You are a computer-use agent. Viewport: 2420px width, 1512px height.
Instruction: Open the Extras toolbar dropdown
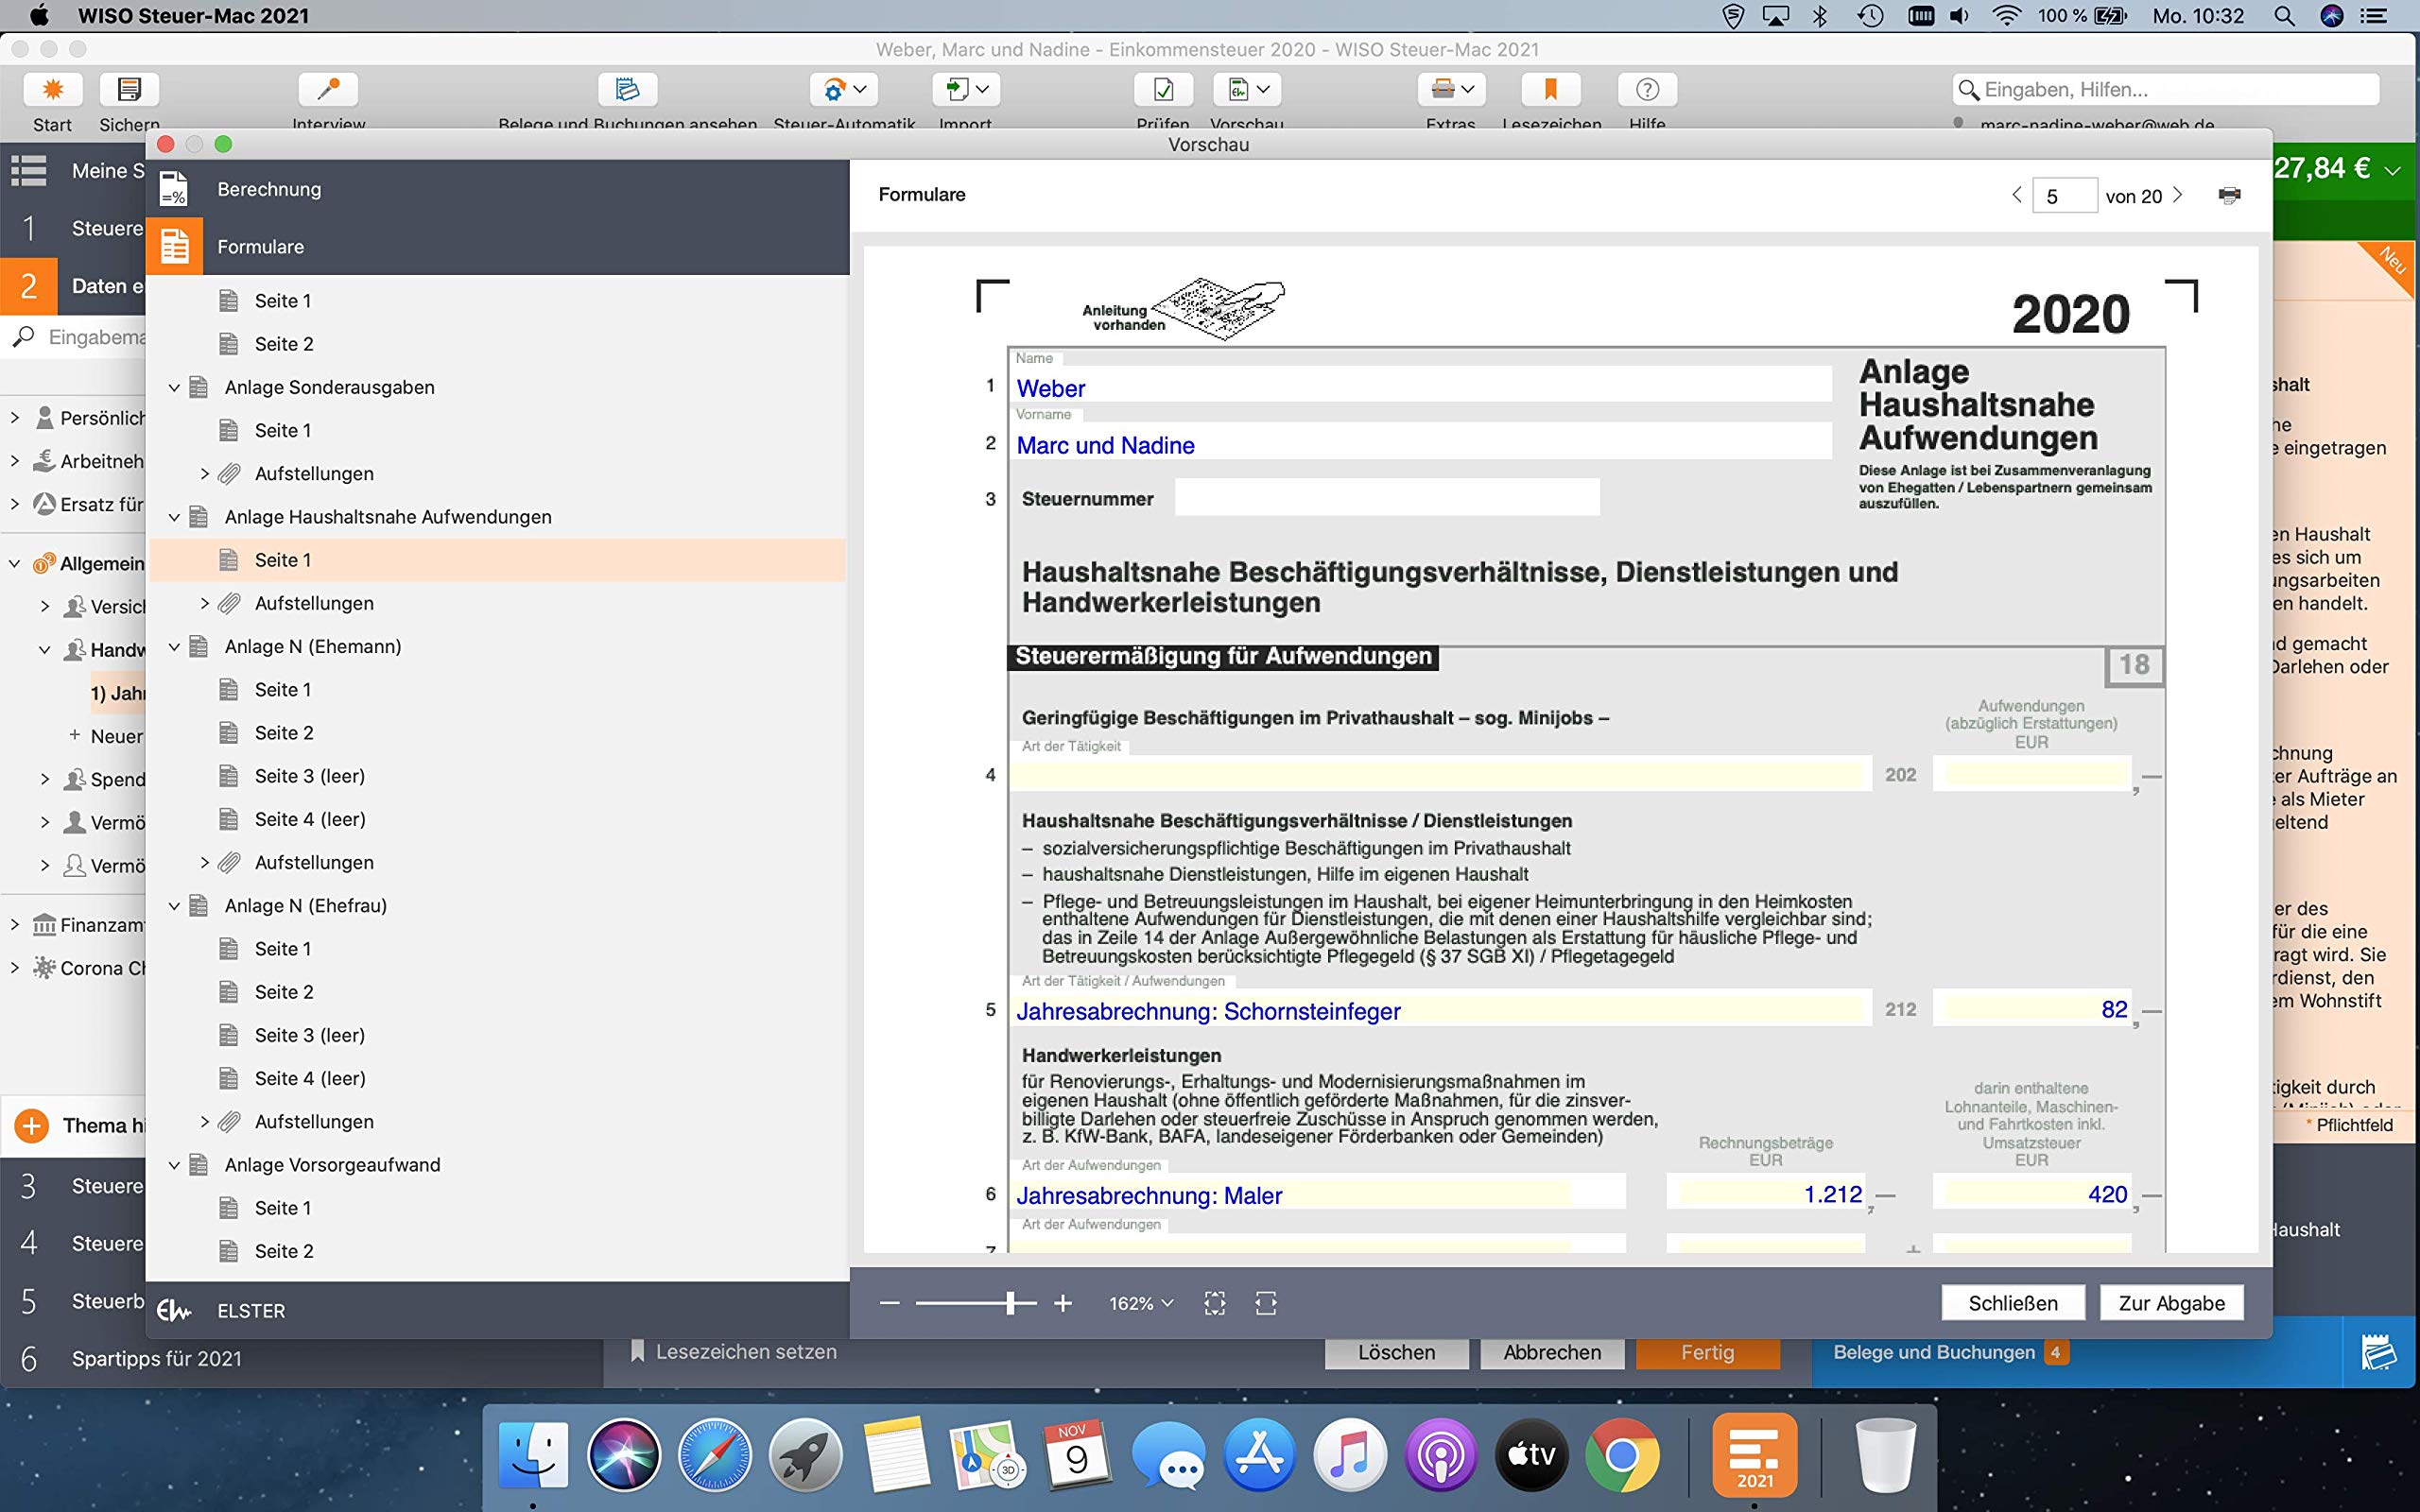(x=1451, y=89)
